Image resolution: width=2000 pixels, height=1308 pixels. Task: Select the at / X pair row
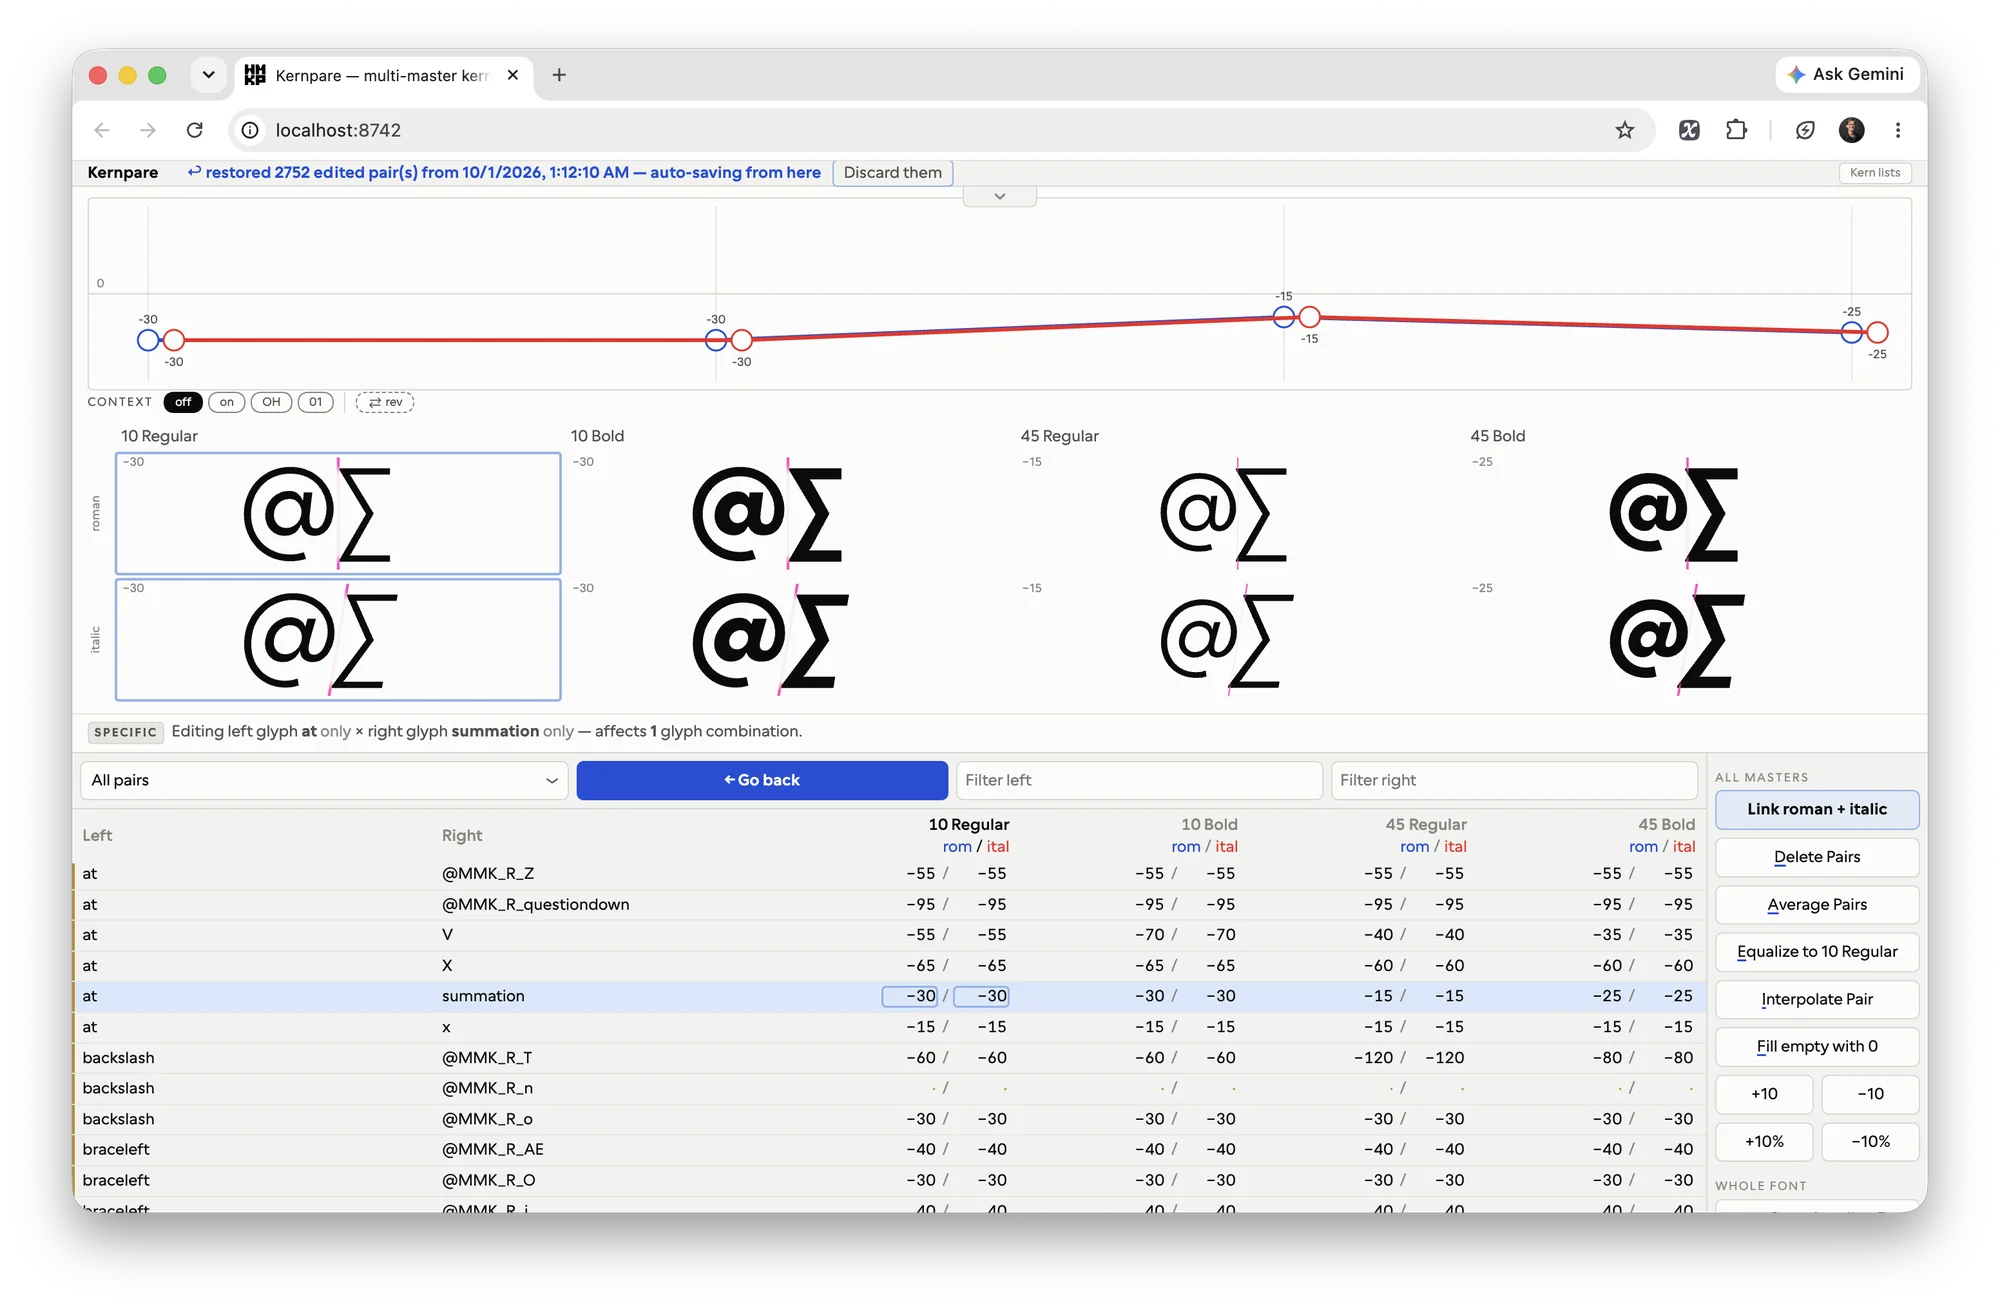(x=890, y=966)
